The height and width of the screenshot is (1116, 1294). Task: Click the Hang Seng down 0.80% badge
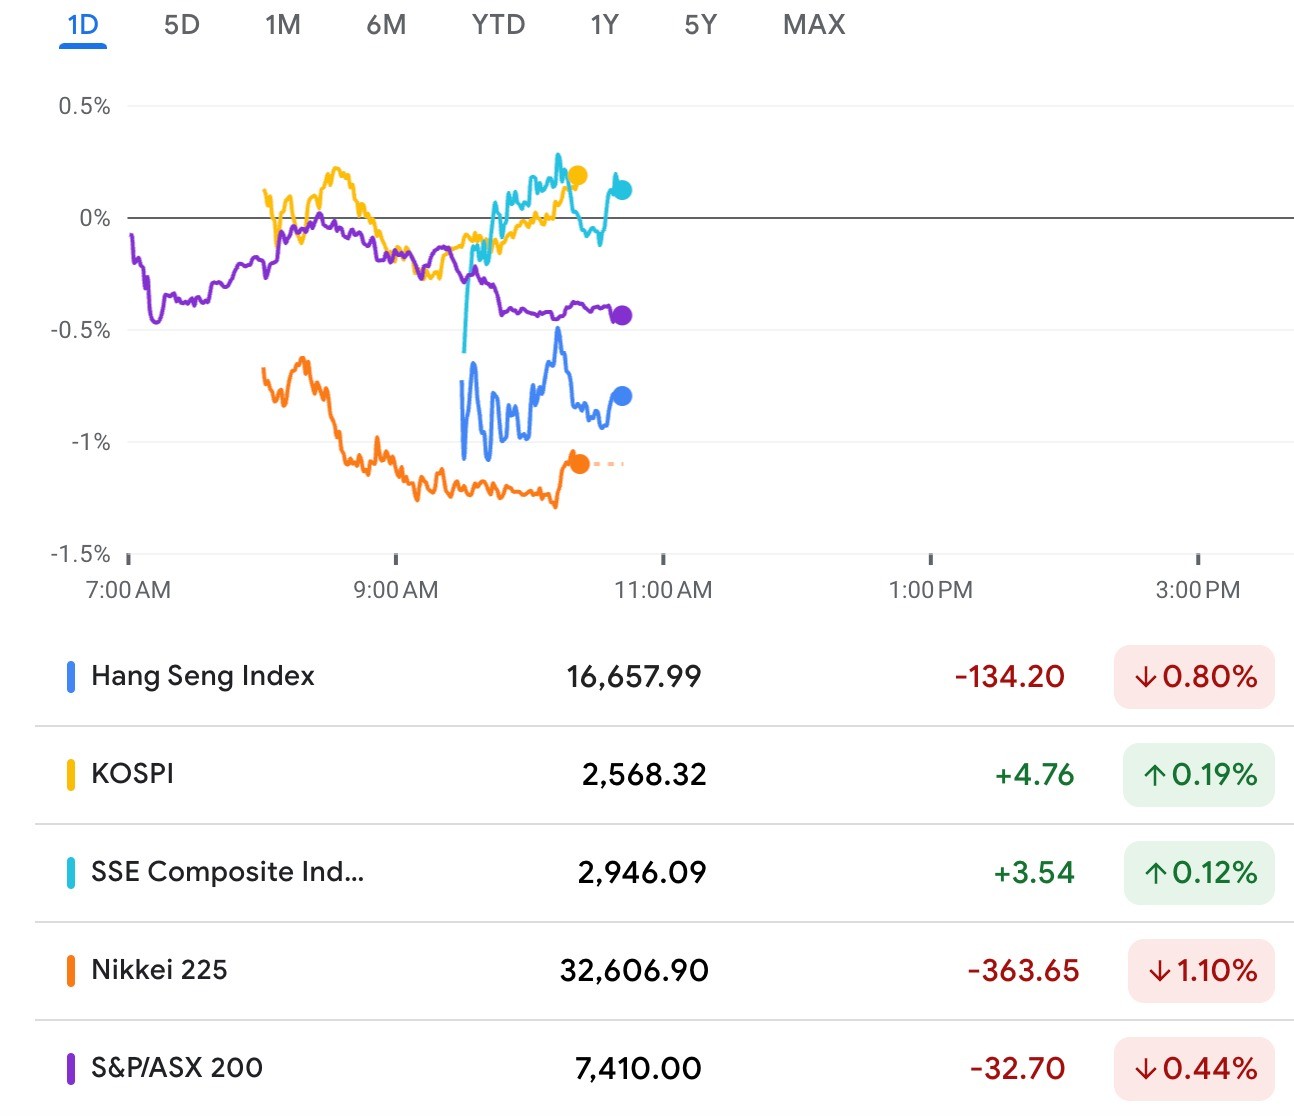coord(1194,677)
